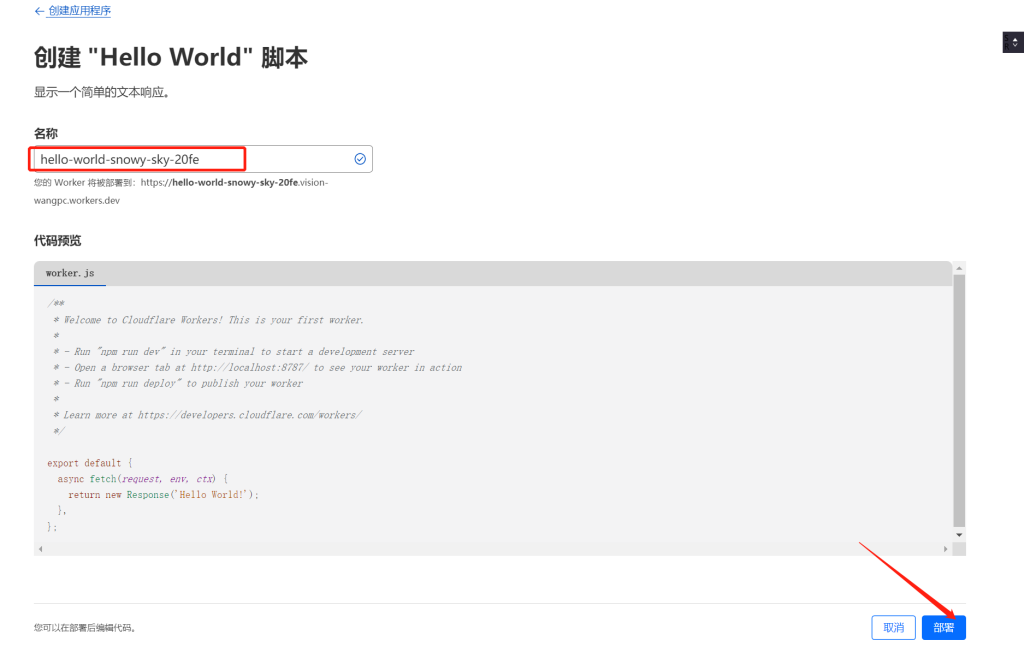The height and width of the screenshot is (658, 1024).
Task: Select the worker.js tab
Action: click(70, 273)
